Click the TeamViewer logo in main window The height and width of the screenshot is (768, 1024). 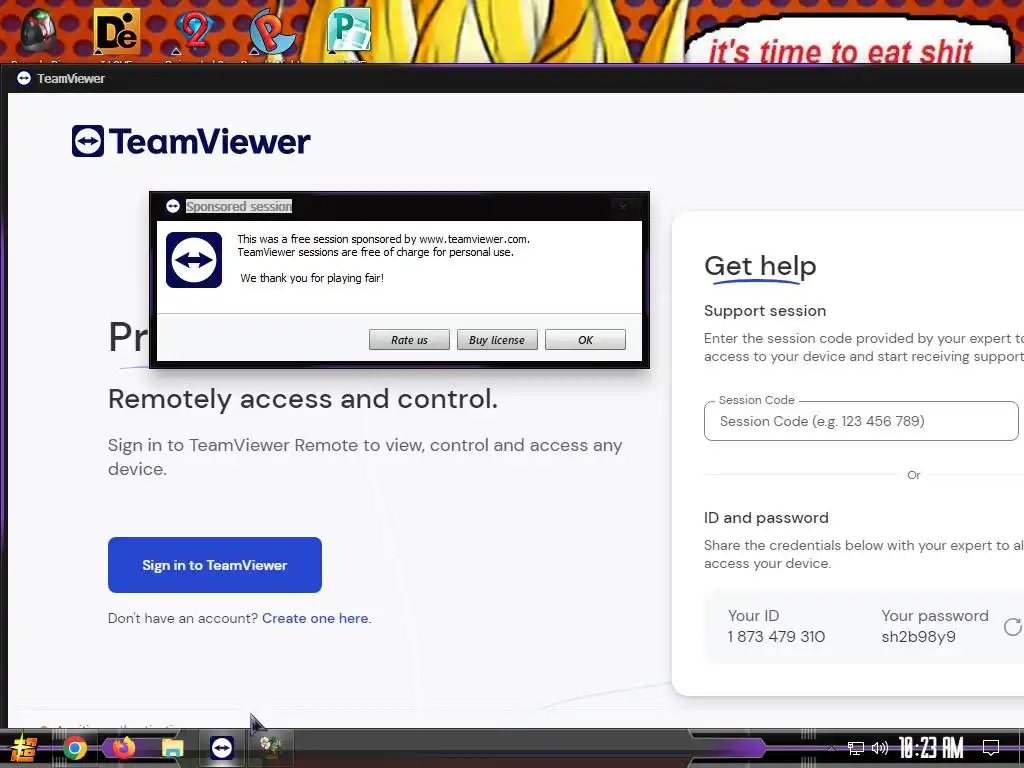point(191,141)
